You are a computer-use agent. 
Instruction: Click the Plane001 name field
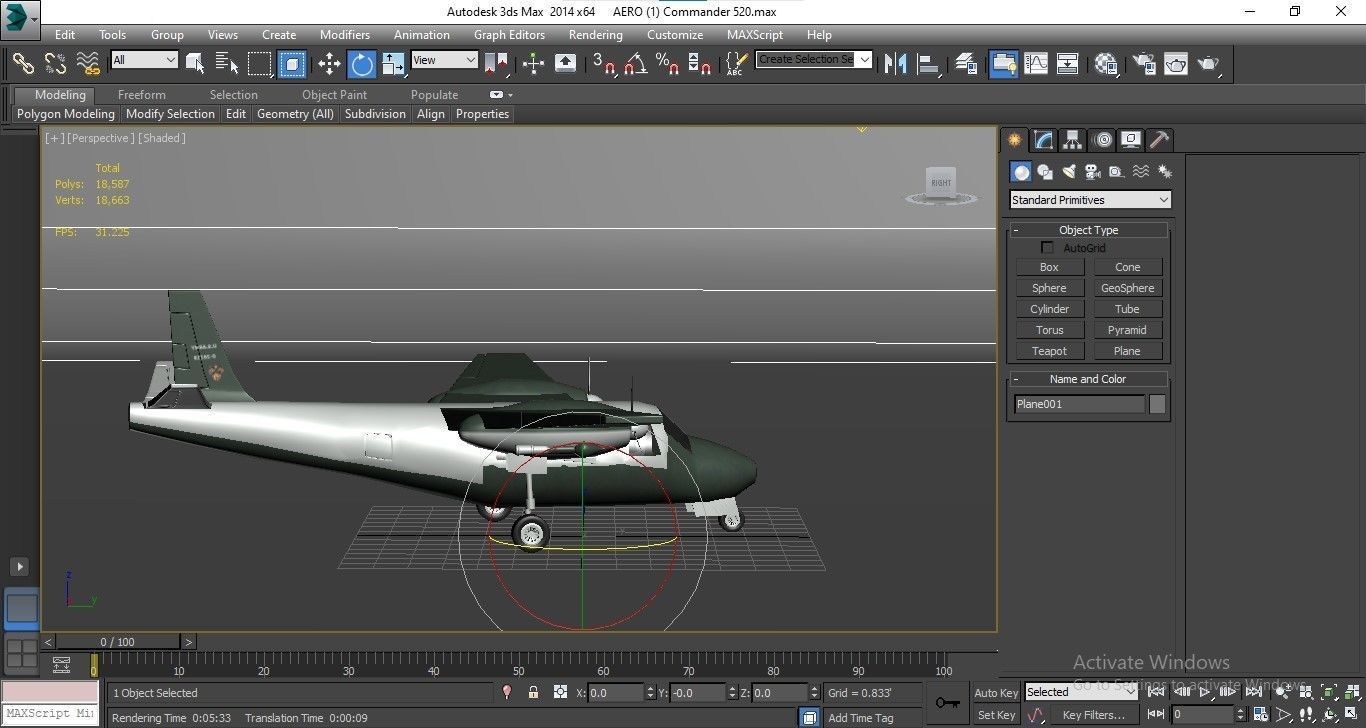pyautogui.click(x=1079, y=404)
